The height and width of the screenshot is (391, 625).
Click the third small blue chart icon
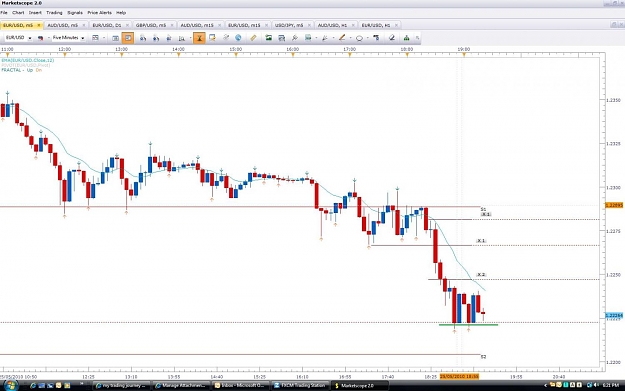[169, 38]
